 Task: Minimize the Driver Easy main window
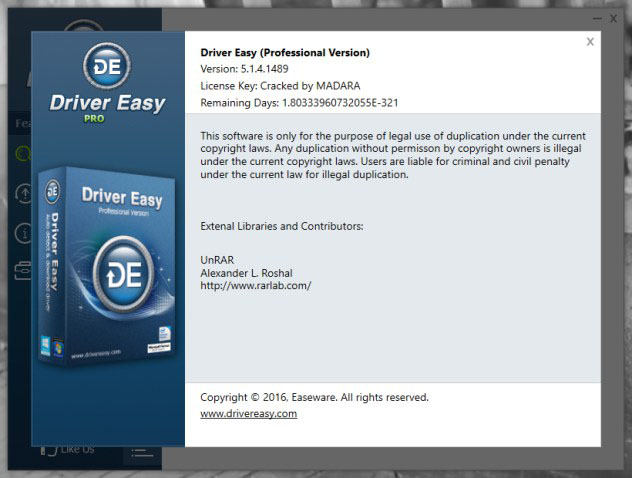(597, 19)
